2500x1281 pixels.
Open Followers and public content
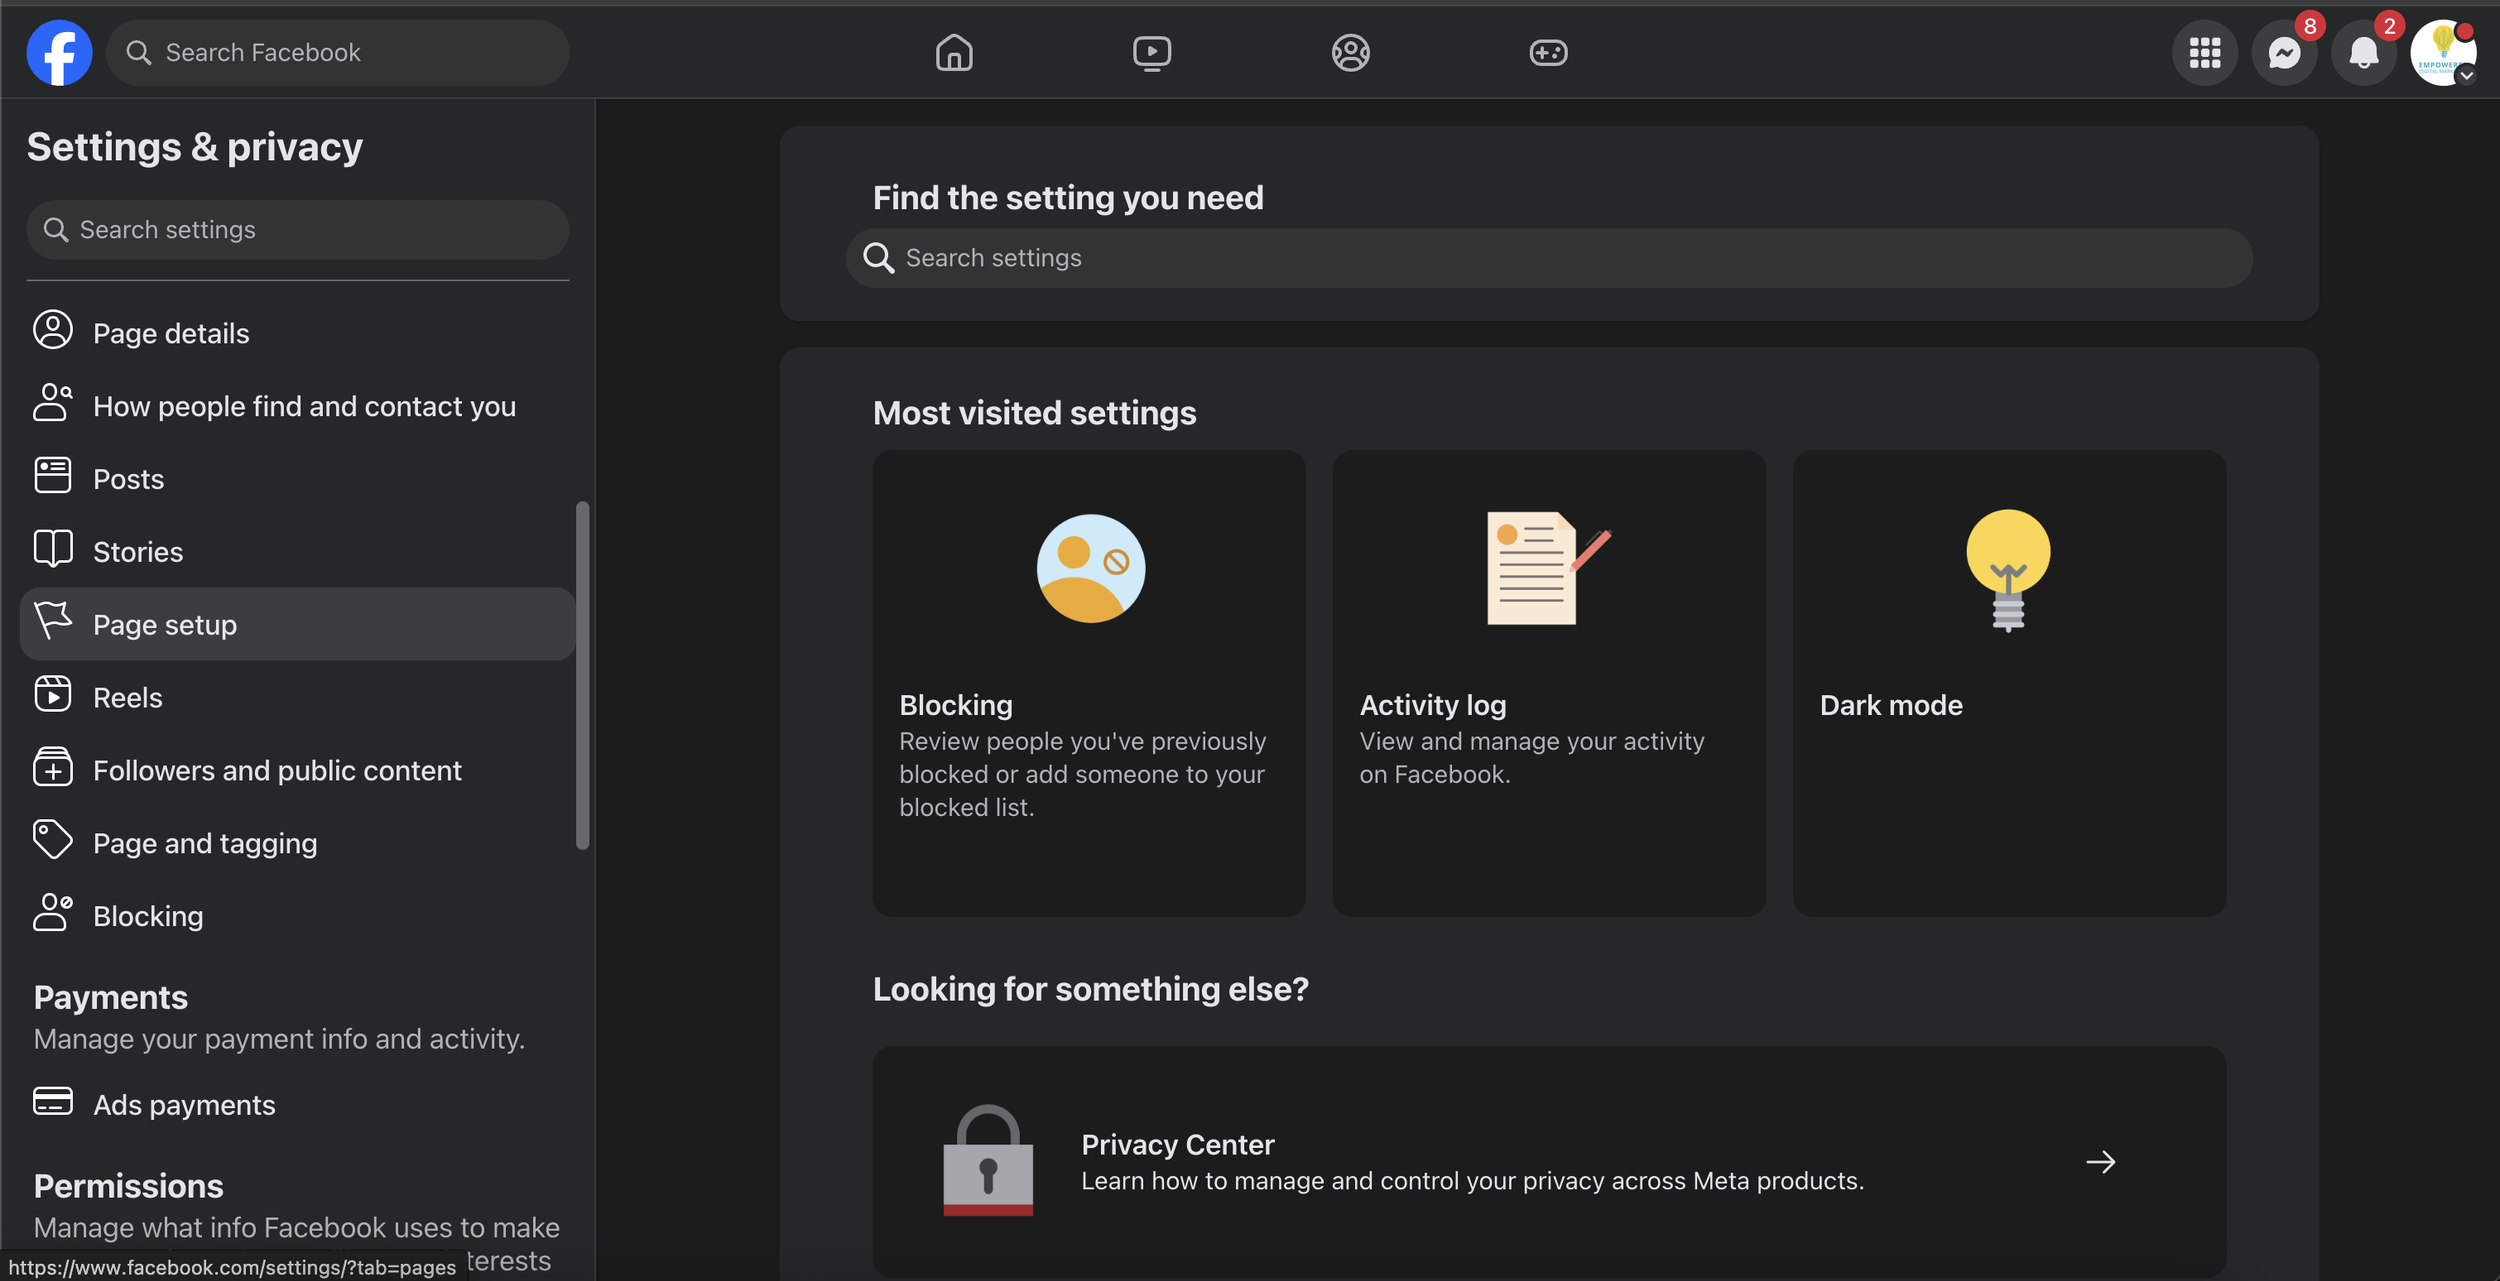(x=277, y=770)
